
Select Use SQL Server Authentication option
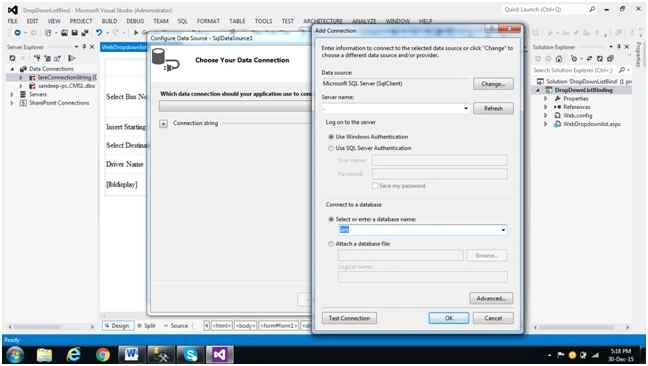coord(331,148)
